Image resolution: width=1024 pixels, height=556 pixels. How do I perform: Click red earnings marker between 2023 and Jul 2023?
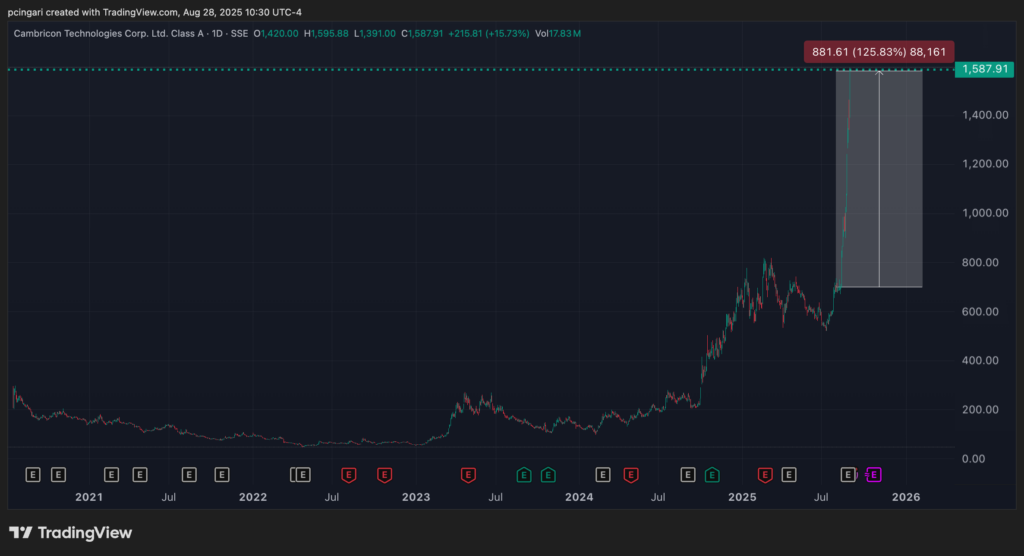click(x=468, y=475)
